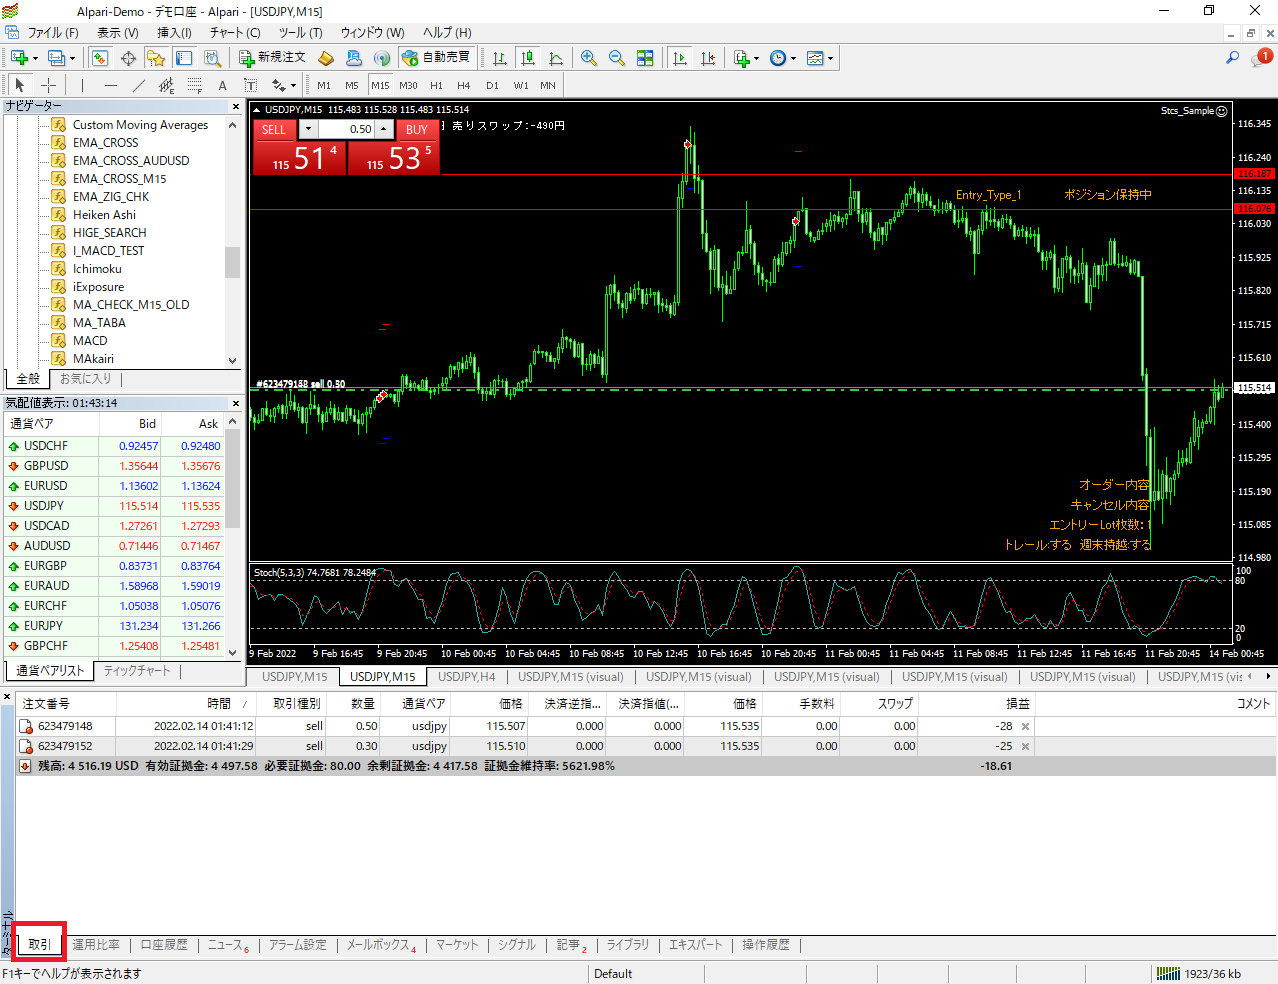Open the search magnifier icon
This screenshot has width=1278, height=984.
1232,58
